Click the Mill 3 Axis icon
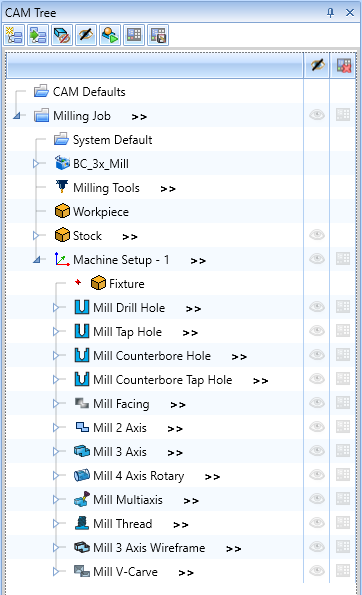The width and height of the screenshot is (362, 595). click(82, 451)
